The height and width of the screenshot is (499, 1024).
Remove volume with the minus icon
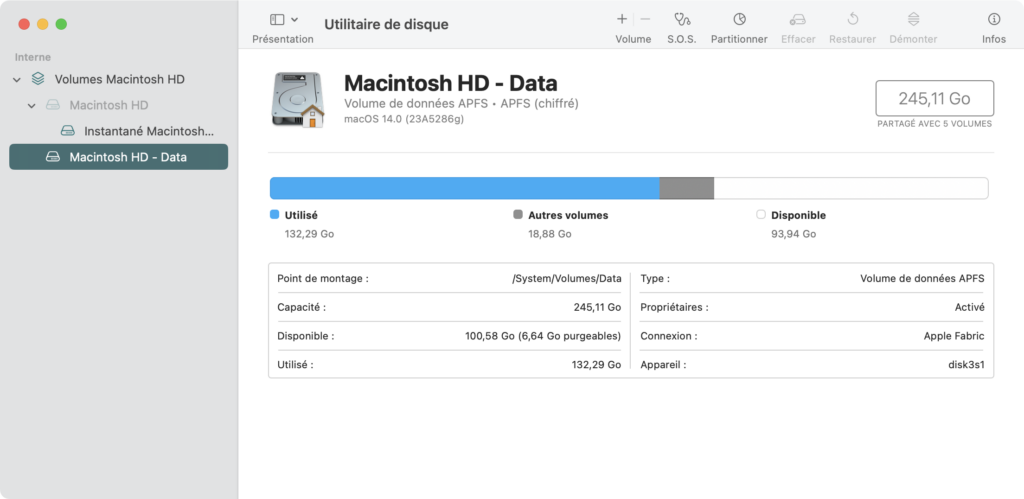tap(645, 20)
